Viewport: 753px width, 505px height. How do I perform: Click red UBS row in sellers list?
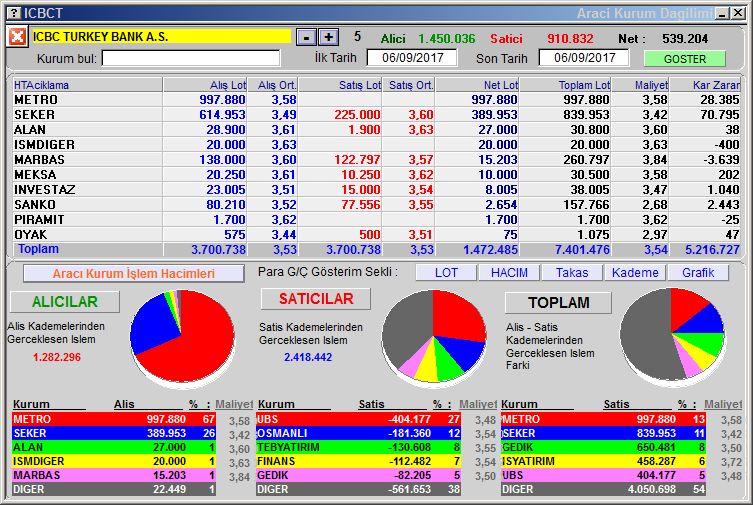(358, 419)
